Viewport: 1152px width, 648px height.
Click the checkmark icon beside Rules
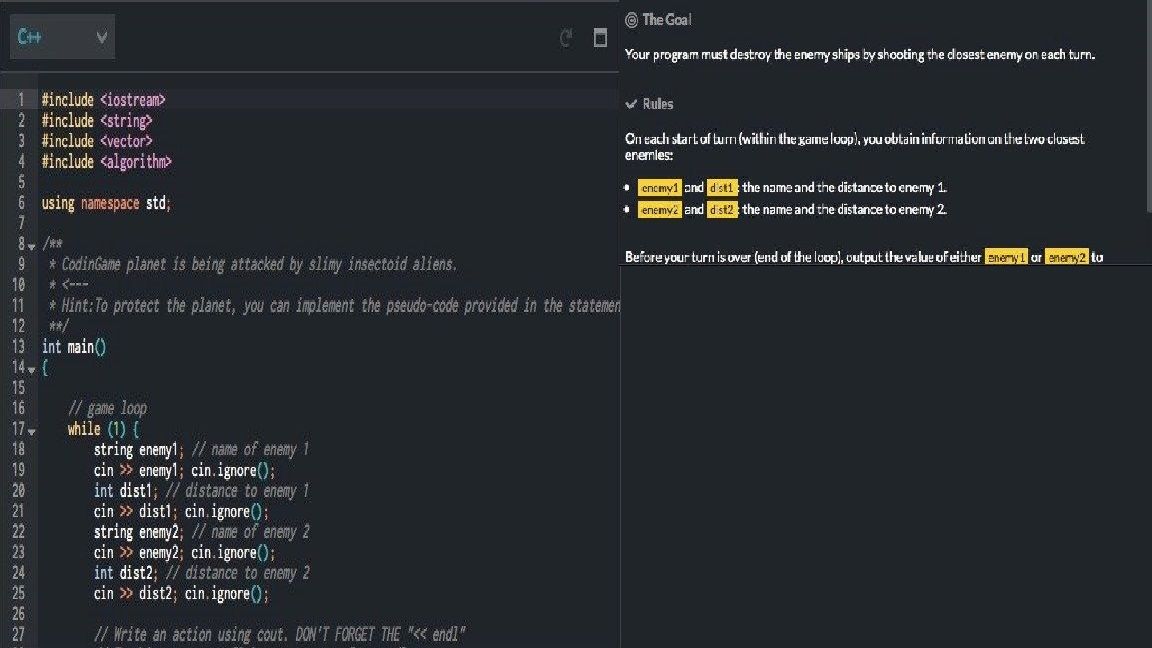point(631,104)
